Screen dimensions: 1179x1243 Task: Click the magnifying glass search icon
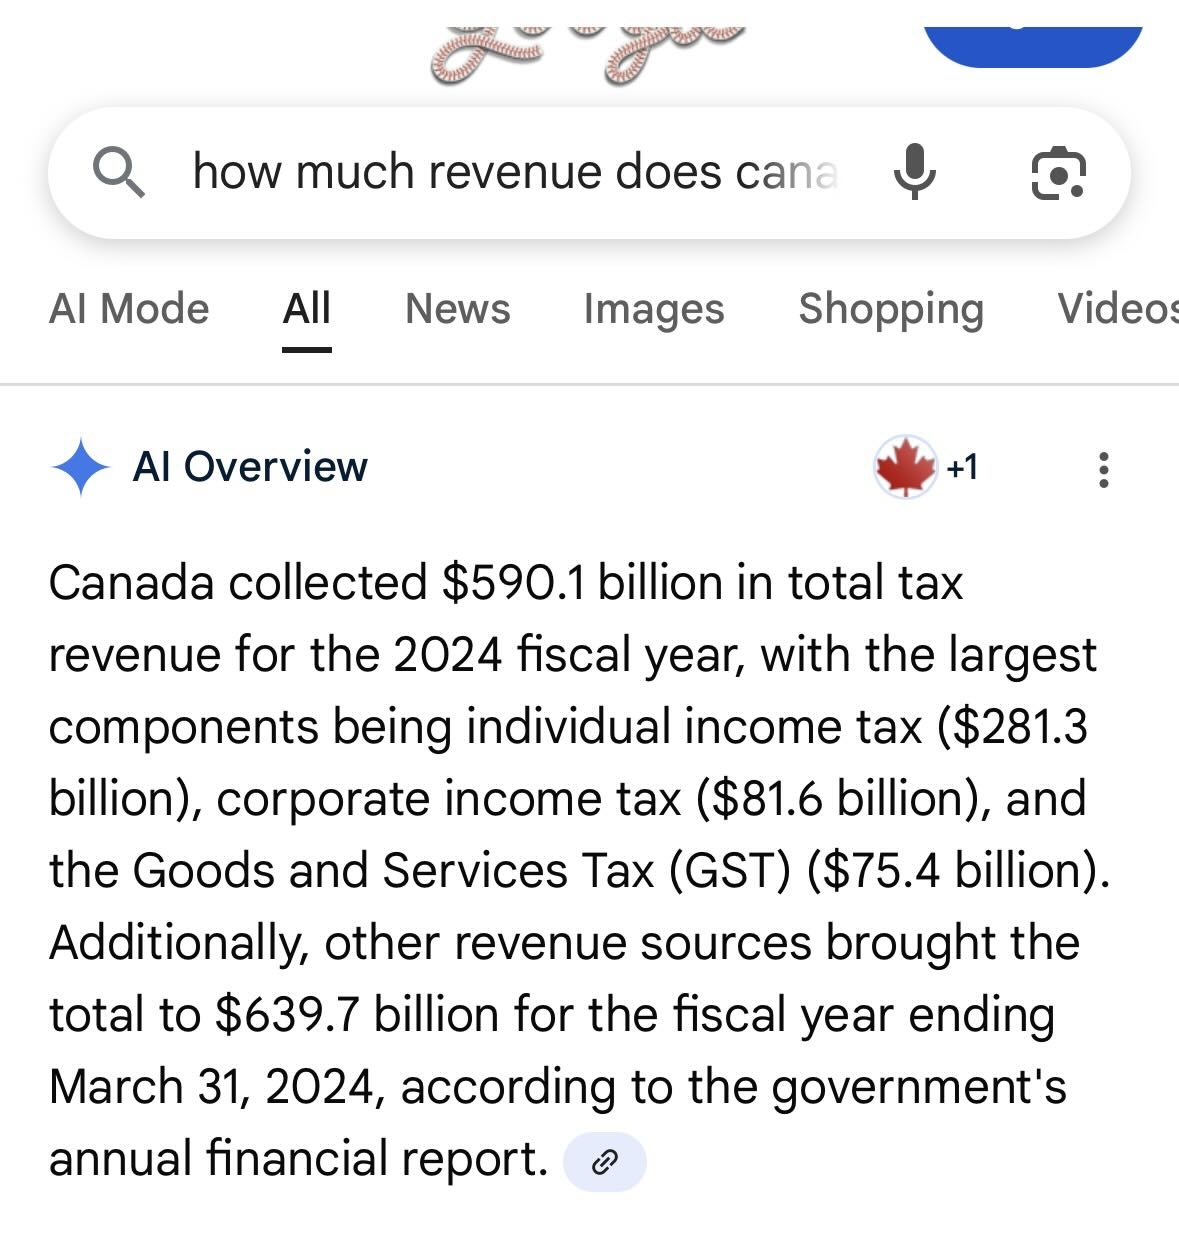[x=119, y=172]
